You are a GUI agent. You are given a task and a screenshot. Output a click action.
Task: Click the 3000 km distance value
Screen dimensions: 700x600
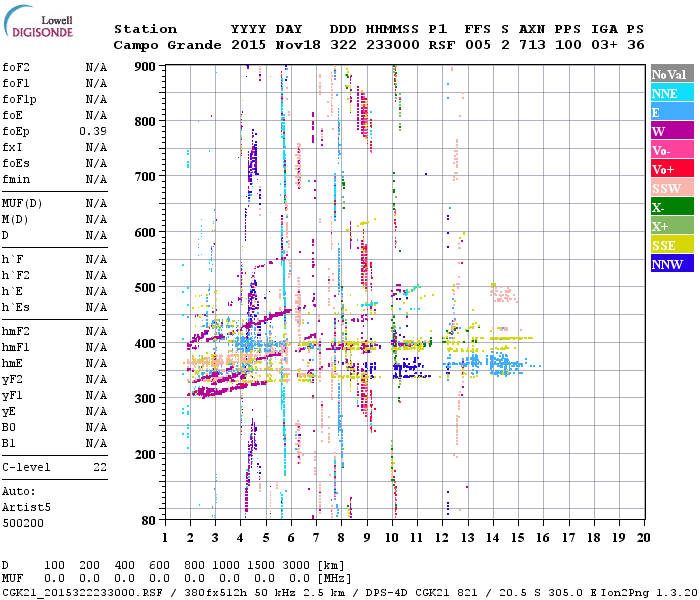coord(296,566)
